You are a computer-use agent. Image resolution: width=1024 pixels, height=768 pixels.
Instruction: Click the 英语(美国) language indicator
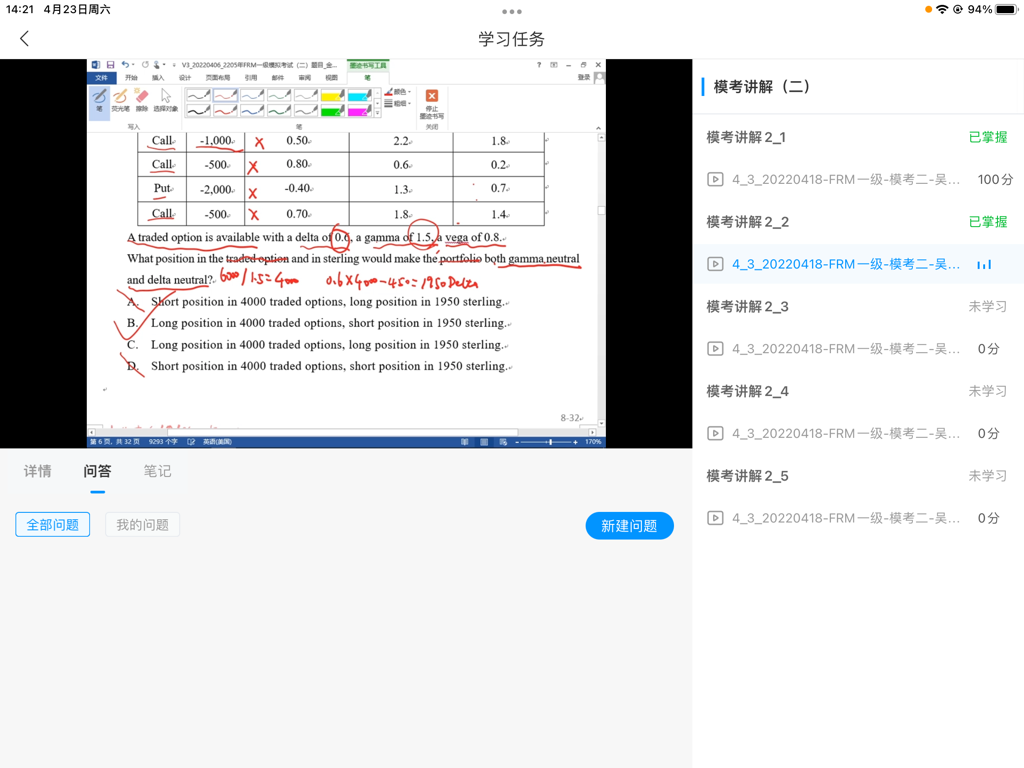(x=217, y=442)
